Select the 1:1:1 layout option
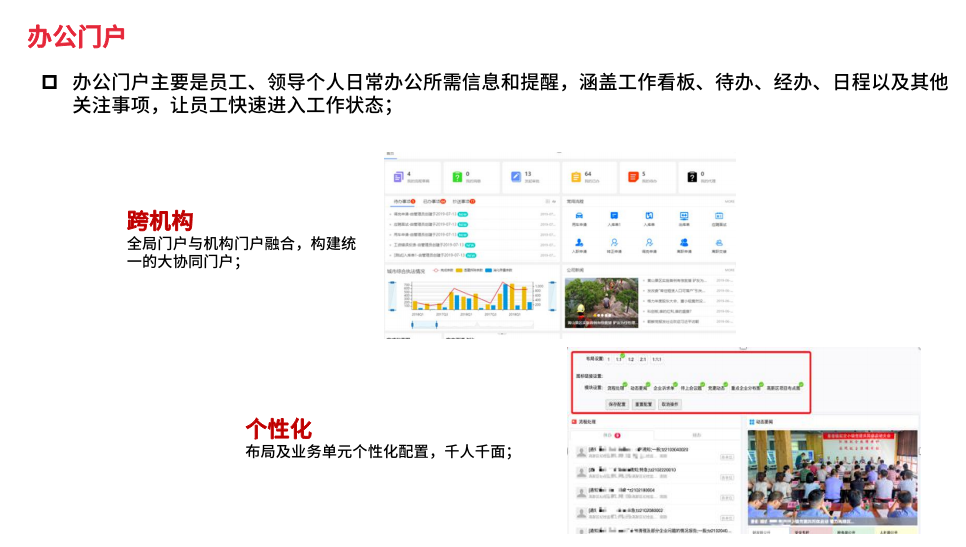Screen dimensions: 966x547 click(657, 358)
